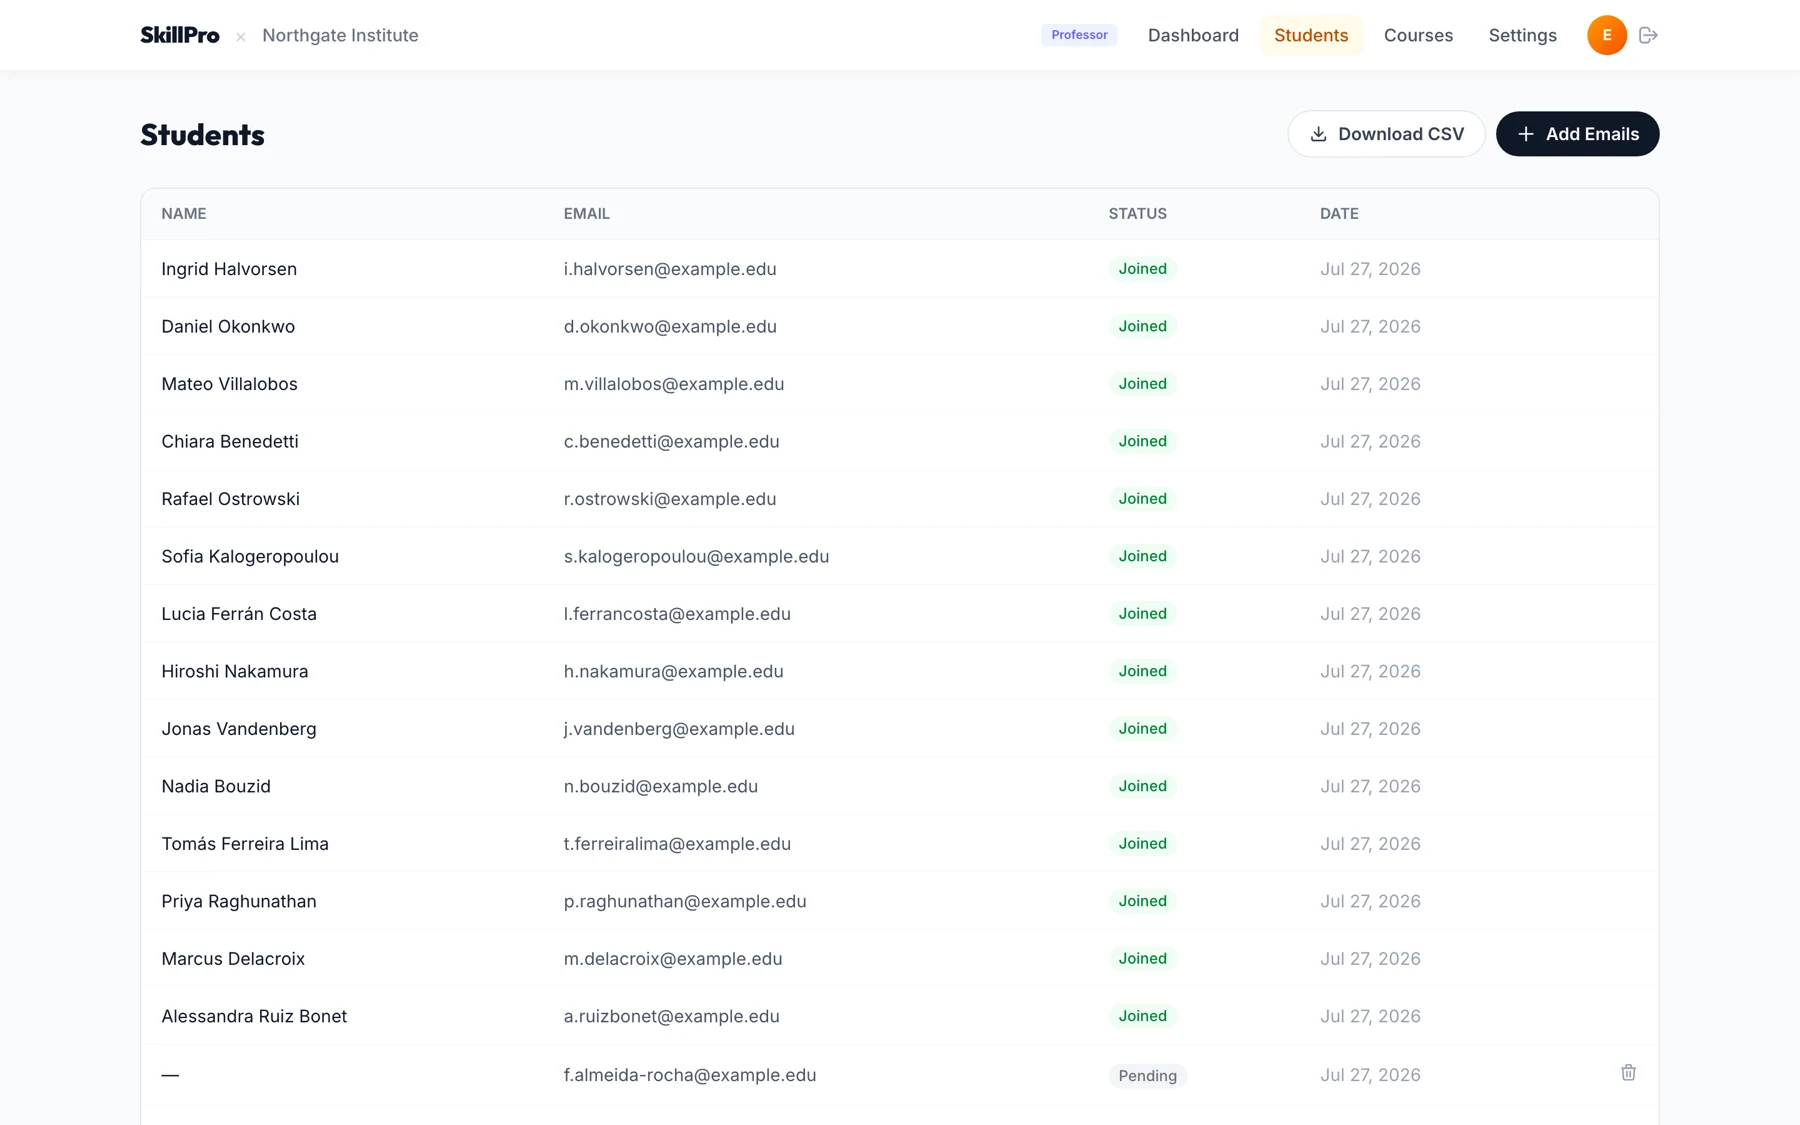Image resolution: width=1800 pixels, height=1125 pixels.
Task: Select email c.benedetti@example.edu
Action: point(671,441)
